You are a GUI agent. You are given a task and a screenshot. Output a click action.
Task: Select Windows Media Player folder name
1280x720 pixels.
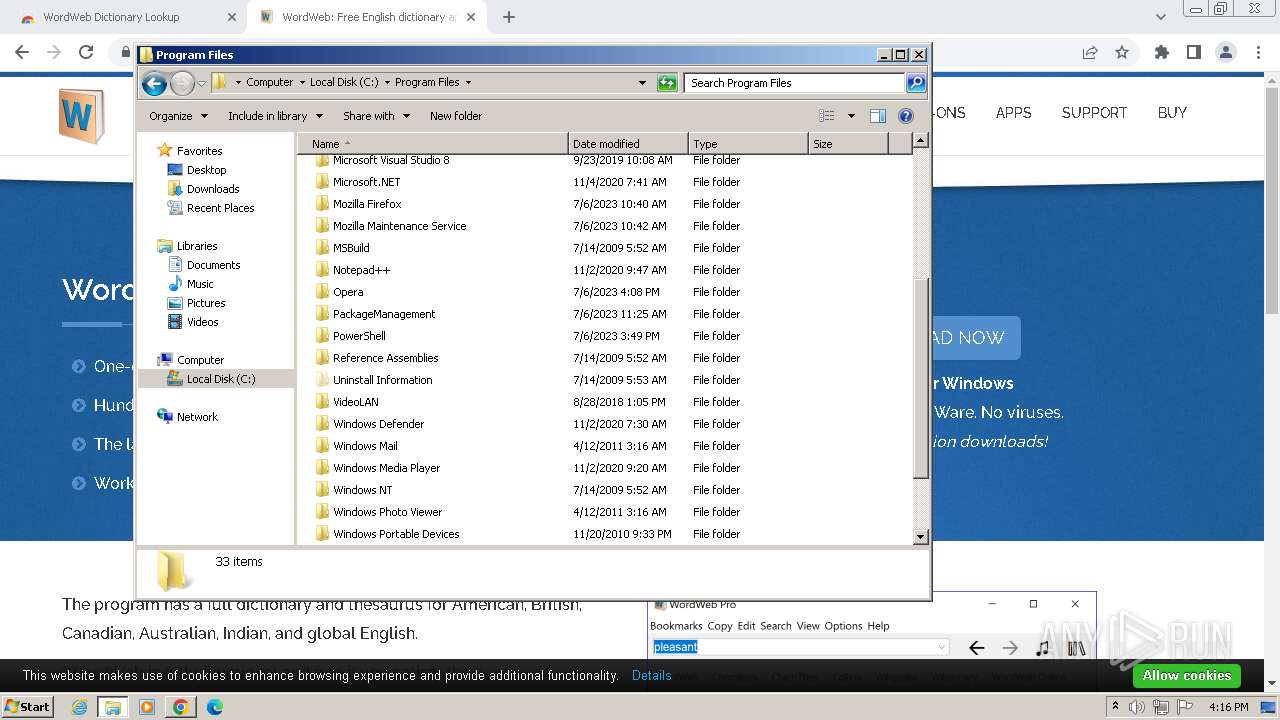pos(387,468)
